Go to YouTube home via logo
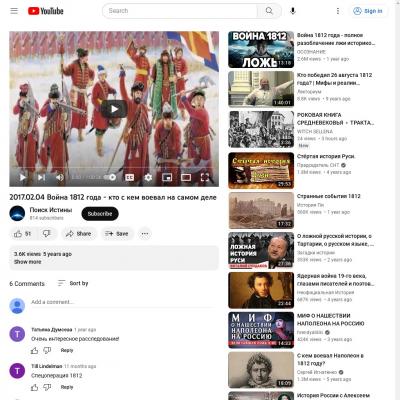 pyautogui.click(x=46, y=11)
